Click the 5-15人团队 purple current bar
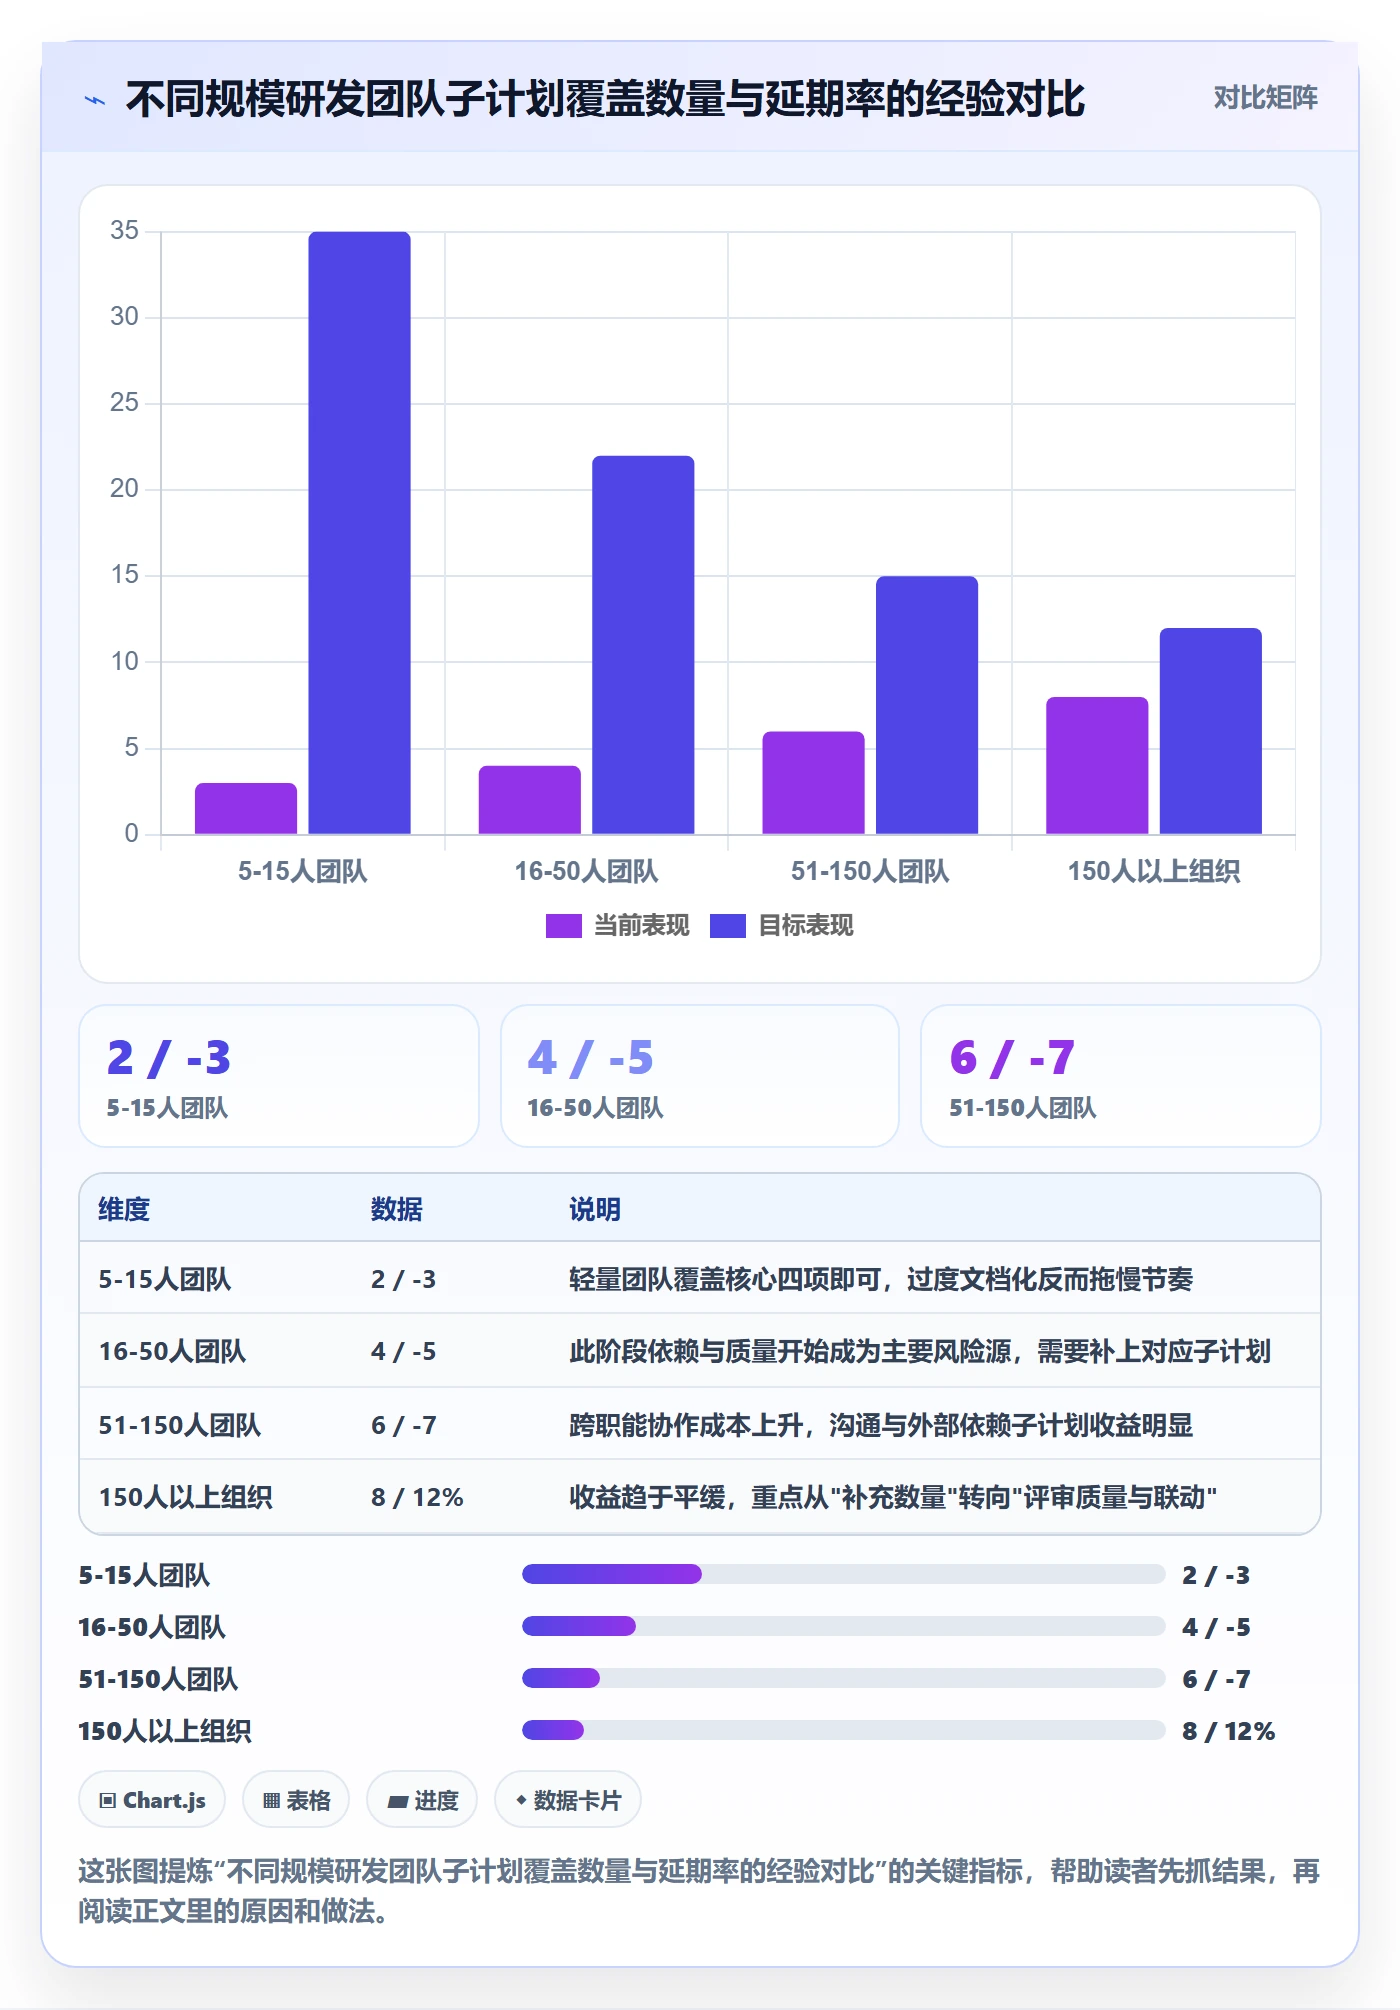1400x2010 pixels. (246, 808)
